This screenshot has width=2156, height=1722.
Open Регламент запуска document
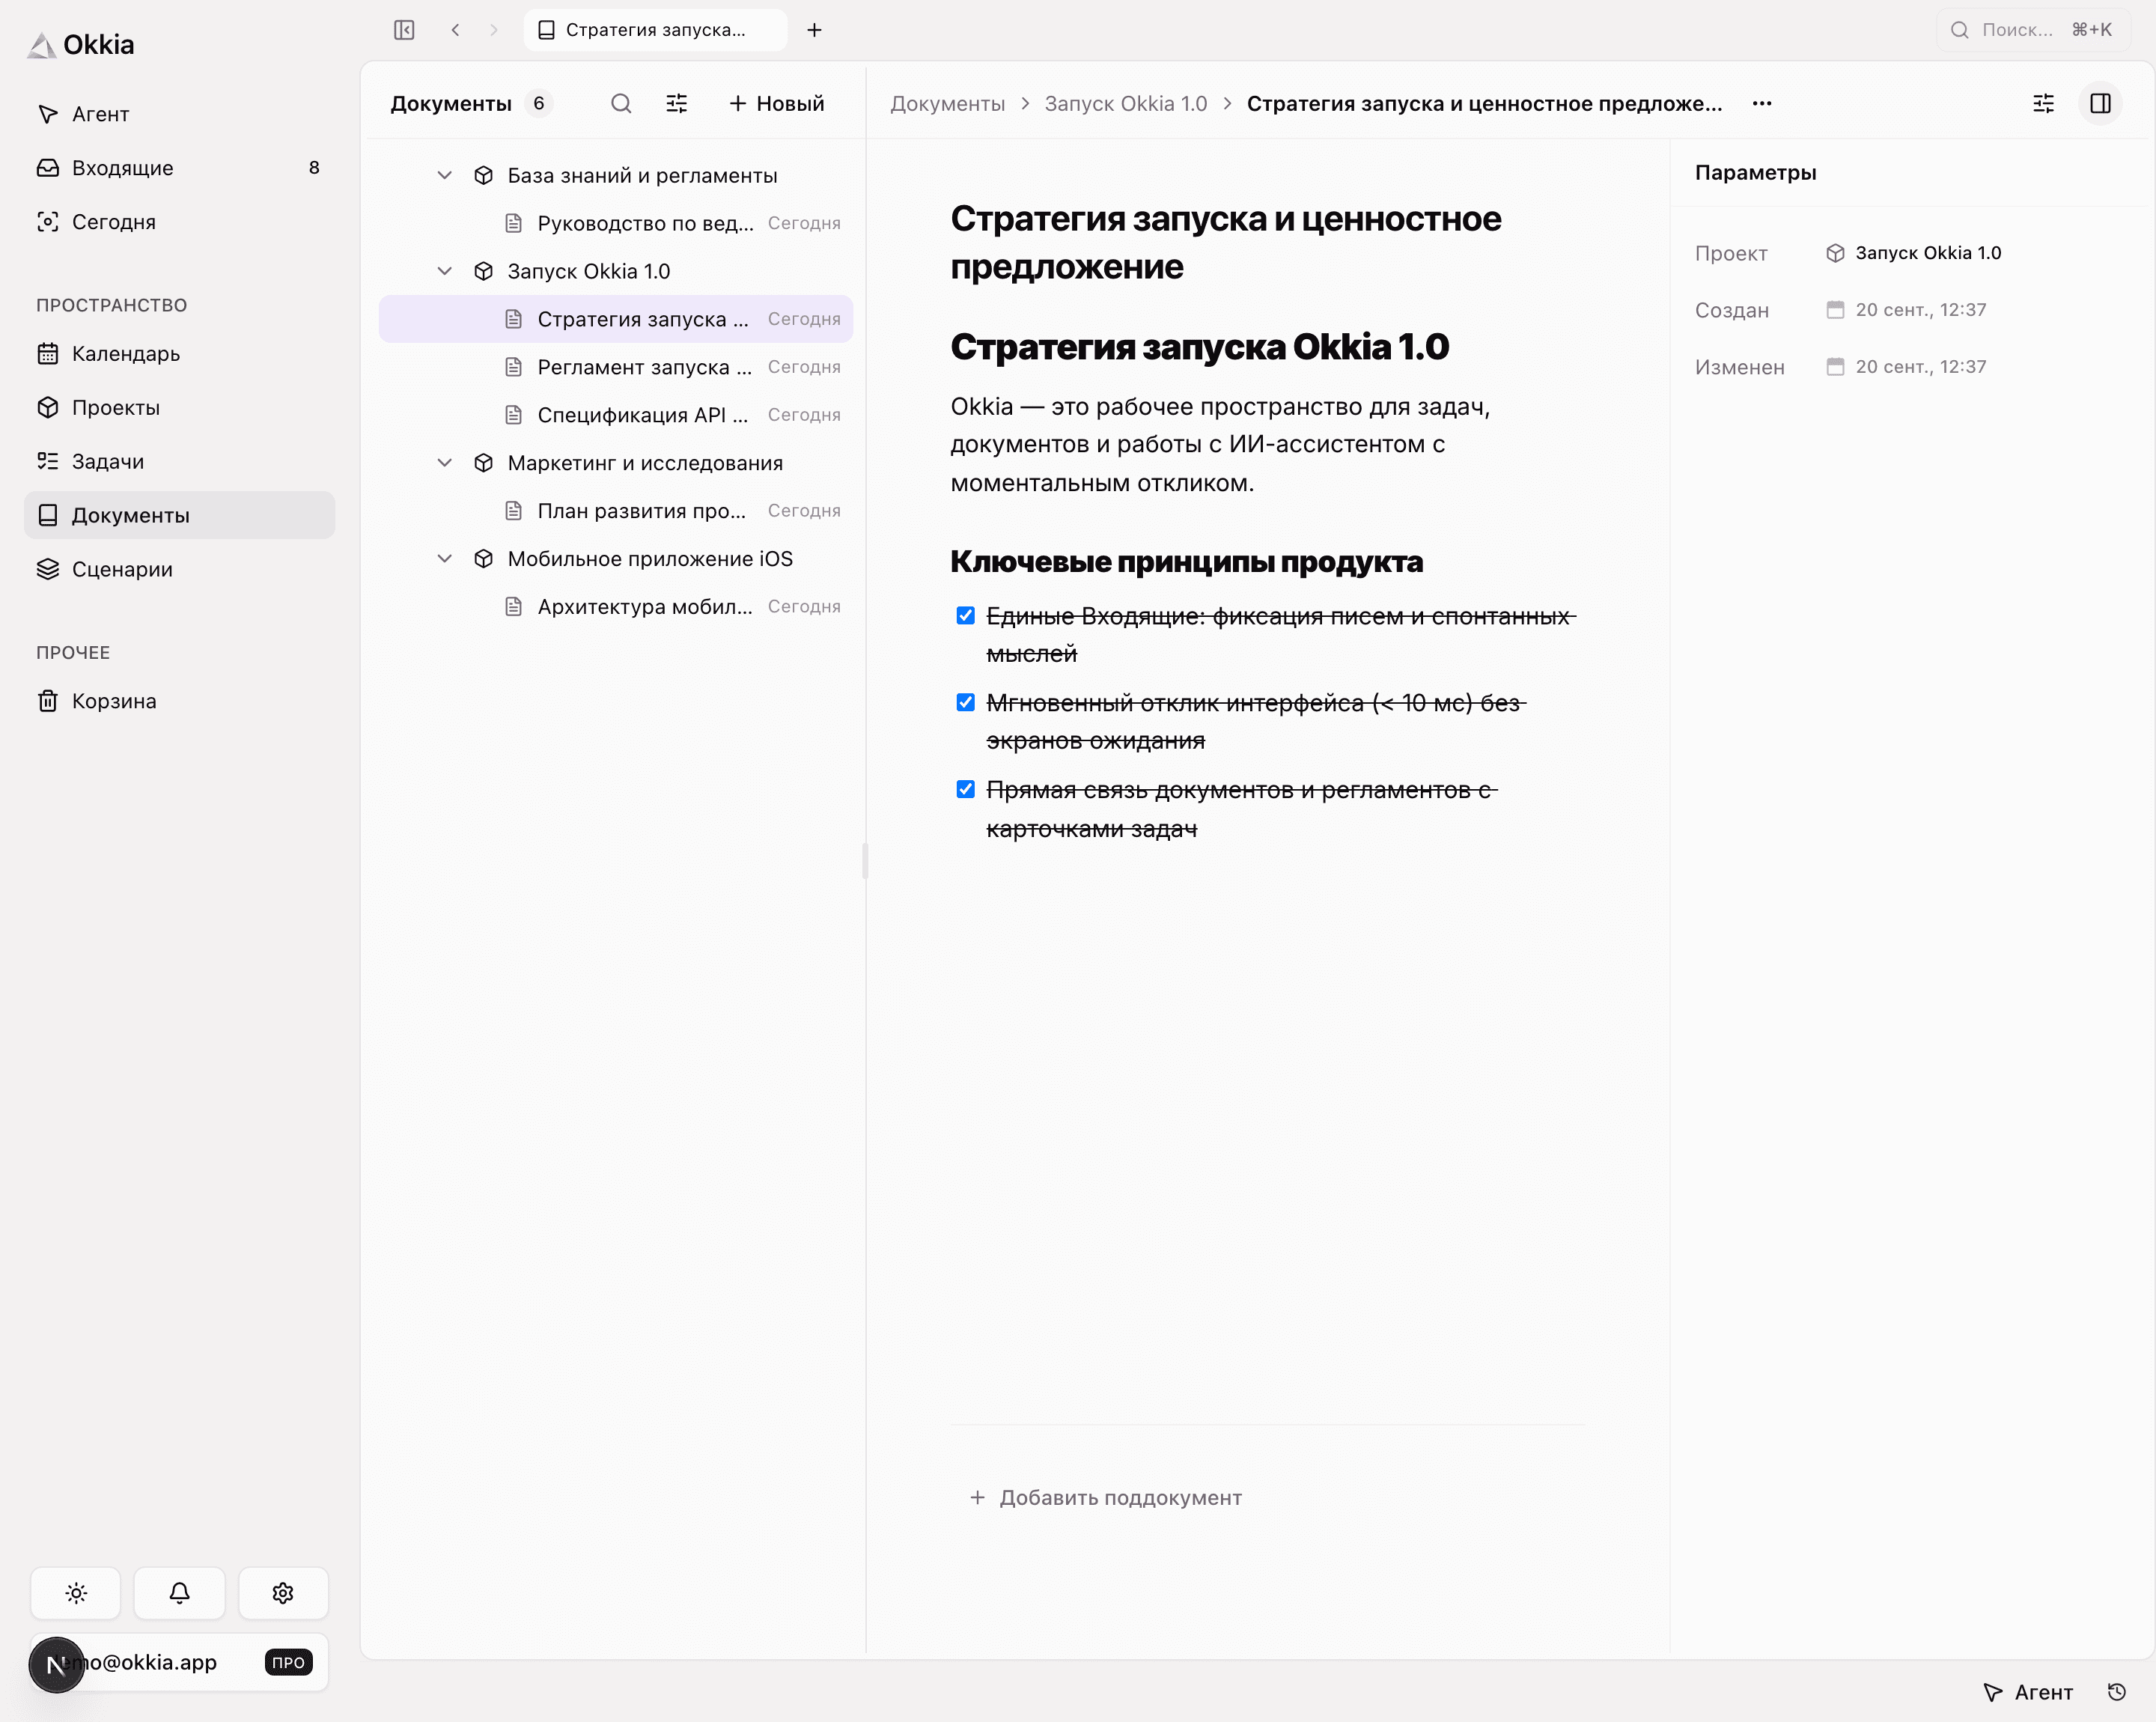tap(615, 368)
